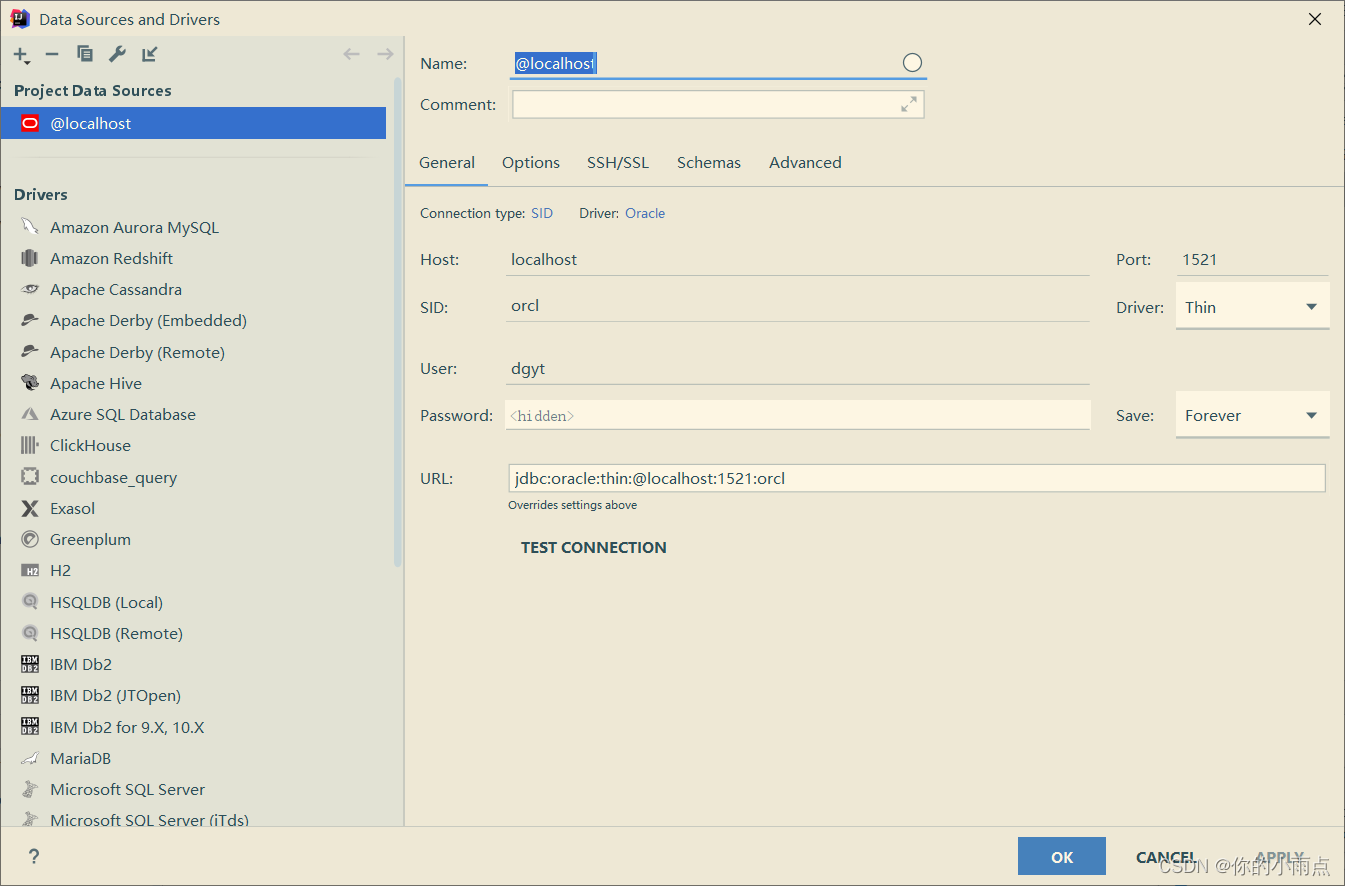
Task: Click the drivers list vertical scrollbar
Action: [x=398, y=320]
